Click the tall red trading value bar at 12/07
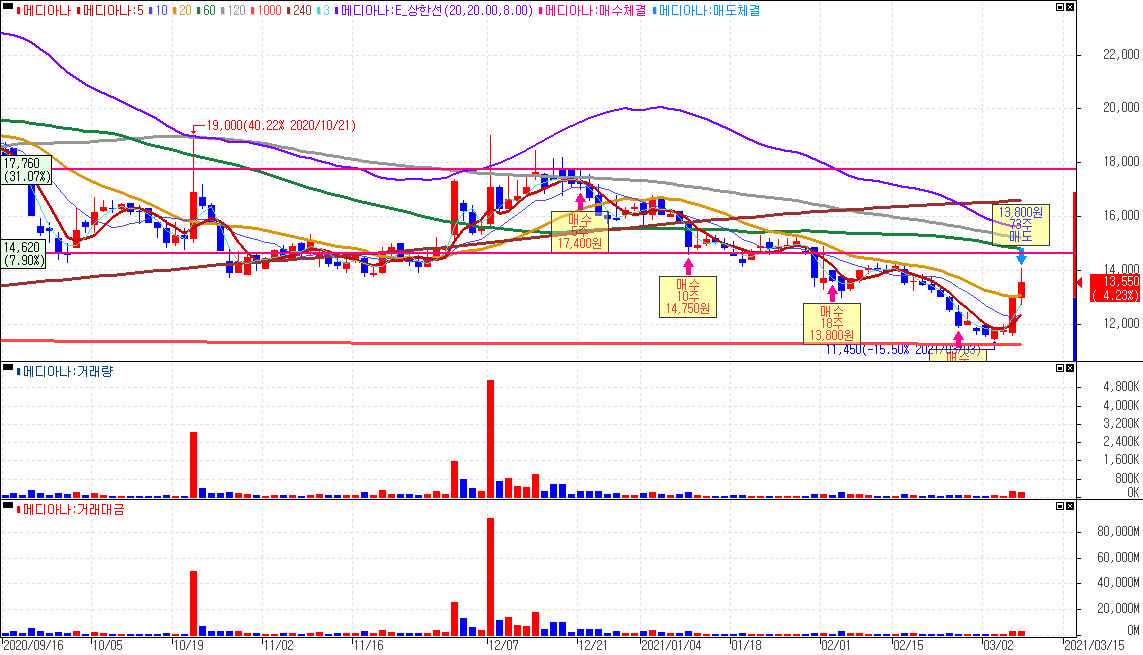Screen dimensions: 1143x655 pos(491,576)
